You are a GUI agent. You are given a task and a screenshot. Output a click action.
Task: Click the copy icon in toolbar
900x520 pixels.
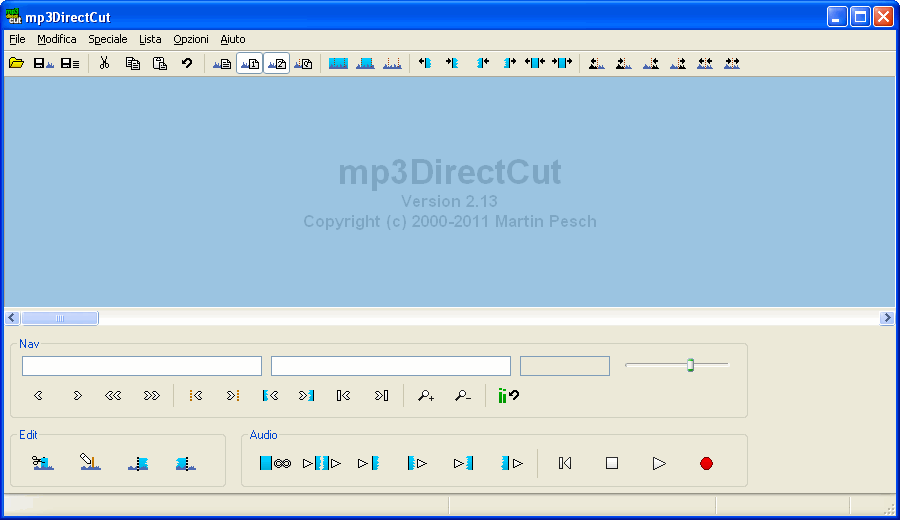(x=133, y=63)
